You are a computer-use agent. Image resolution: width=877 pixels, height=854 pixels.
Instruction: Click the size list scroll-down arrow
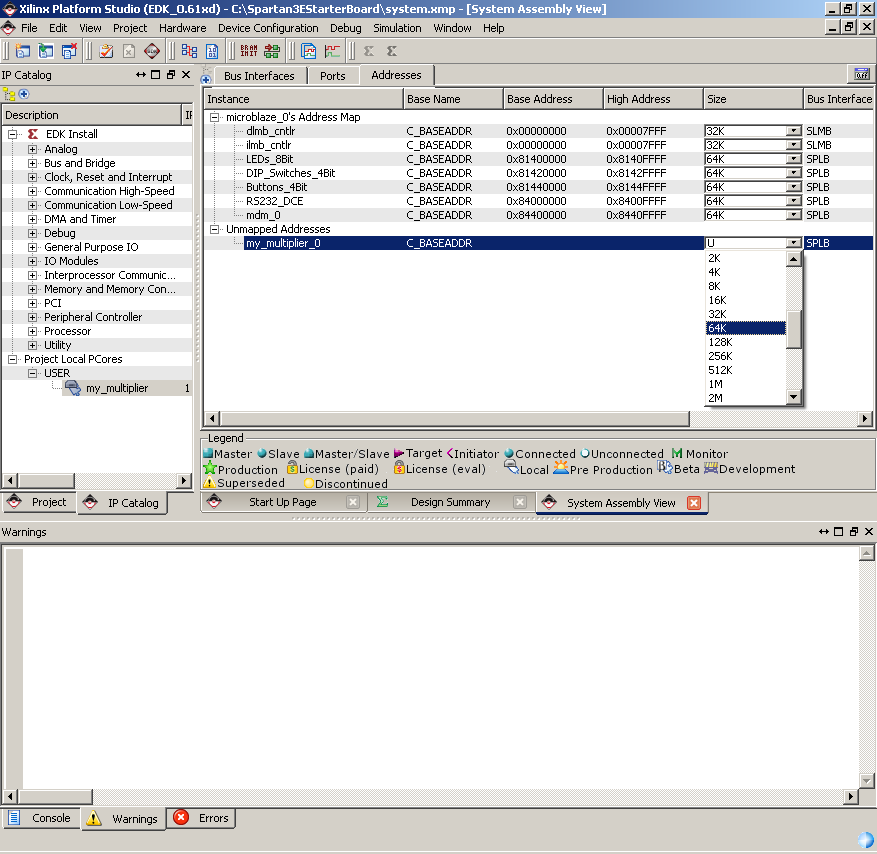click(x=794, y=397)
